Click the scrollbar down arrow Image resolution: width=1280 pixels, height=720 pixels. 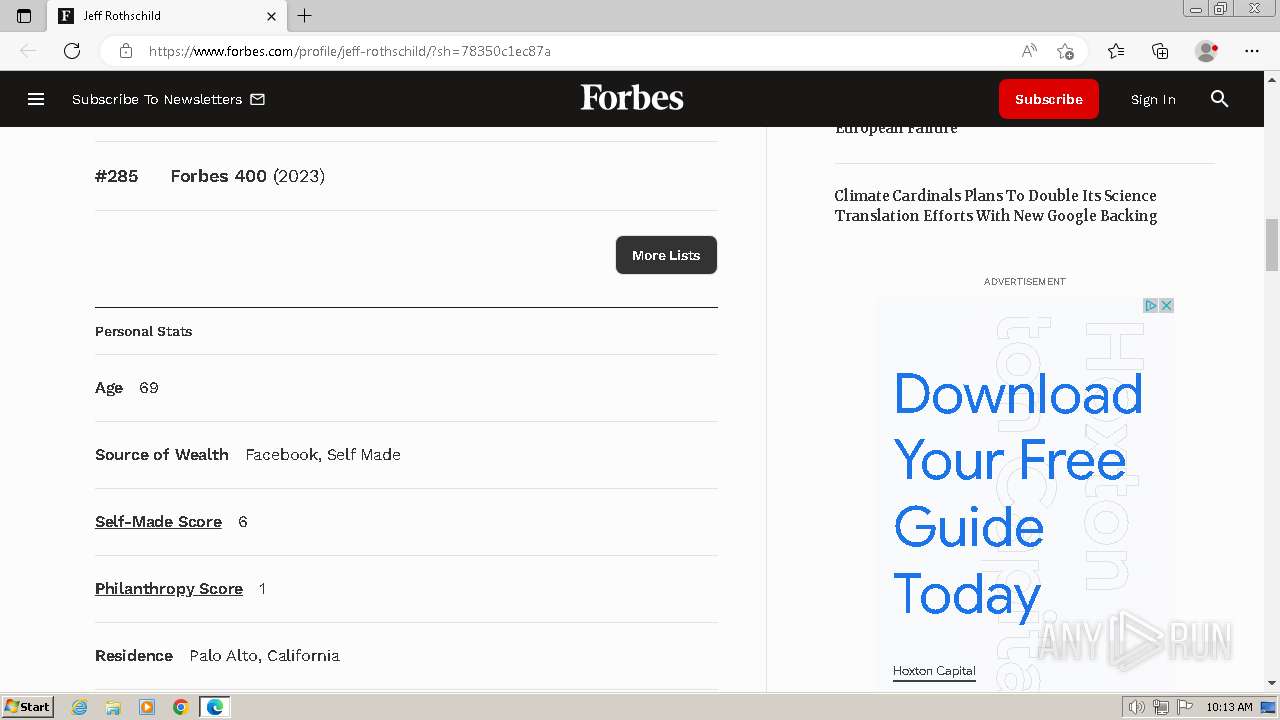1272,684
